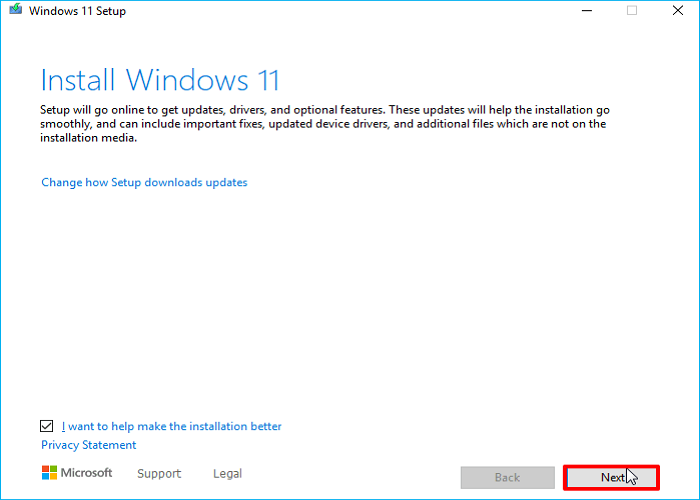Open the Privacy Statement link

[x=88, y=445]
